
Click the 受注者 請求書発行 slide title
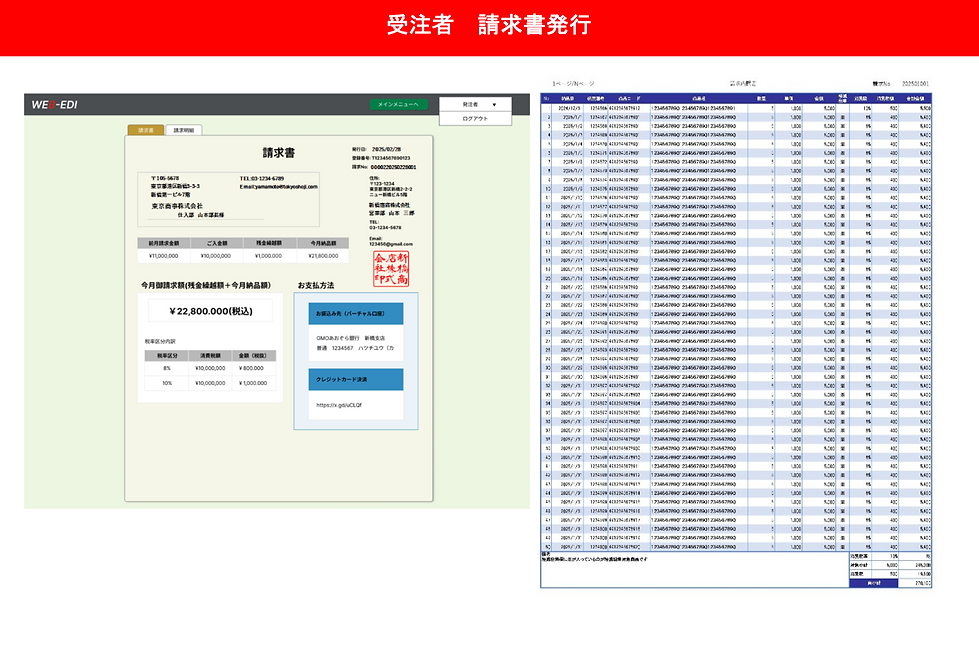tap(489, 25)
